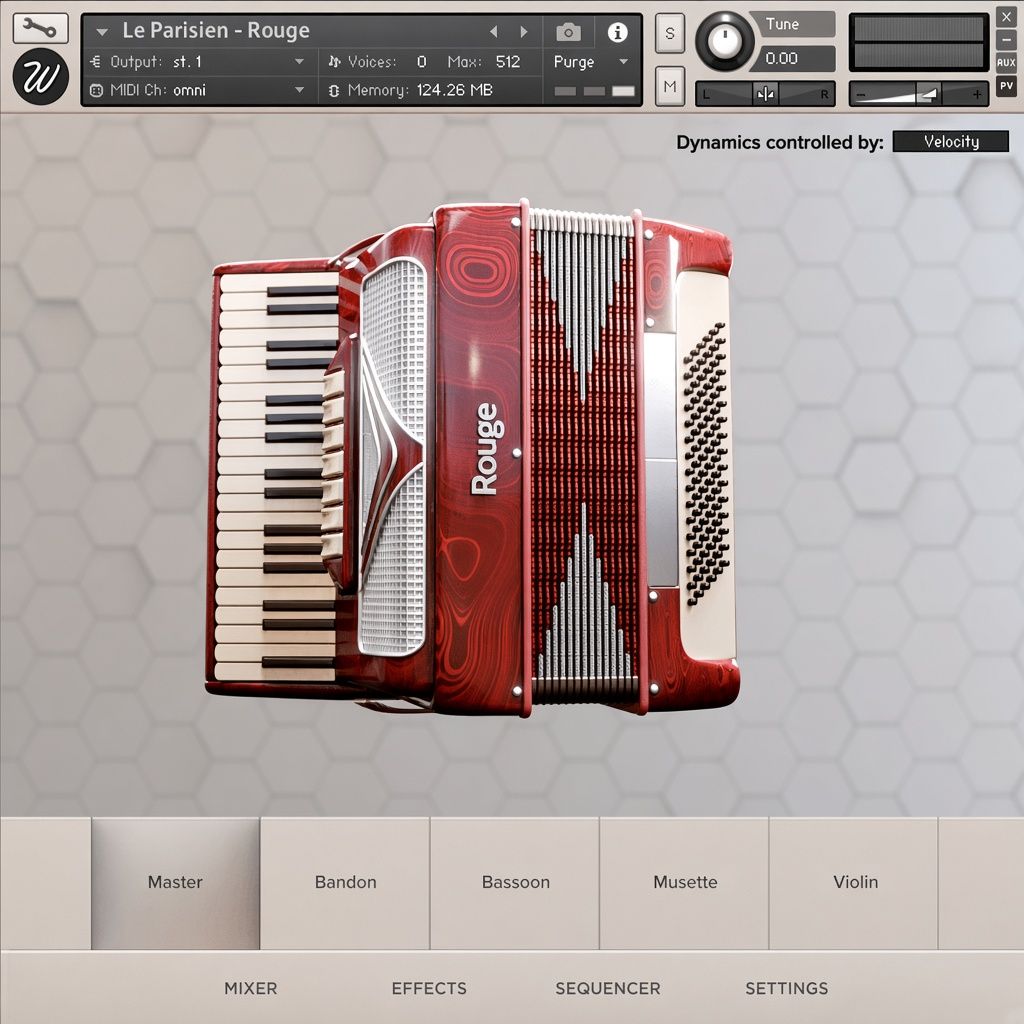
Task: Go to the previous instrument arrow
Action: (x=494, y=31)
